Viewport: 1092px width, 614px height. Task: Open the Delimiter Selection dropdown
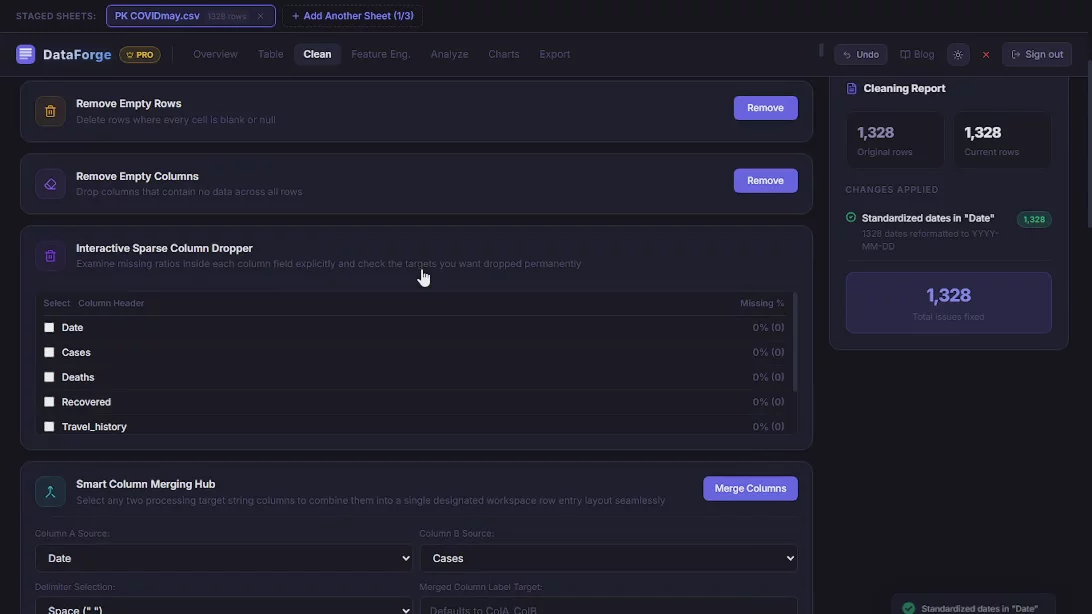[224, 606]
